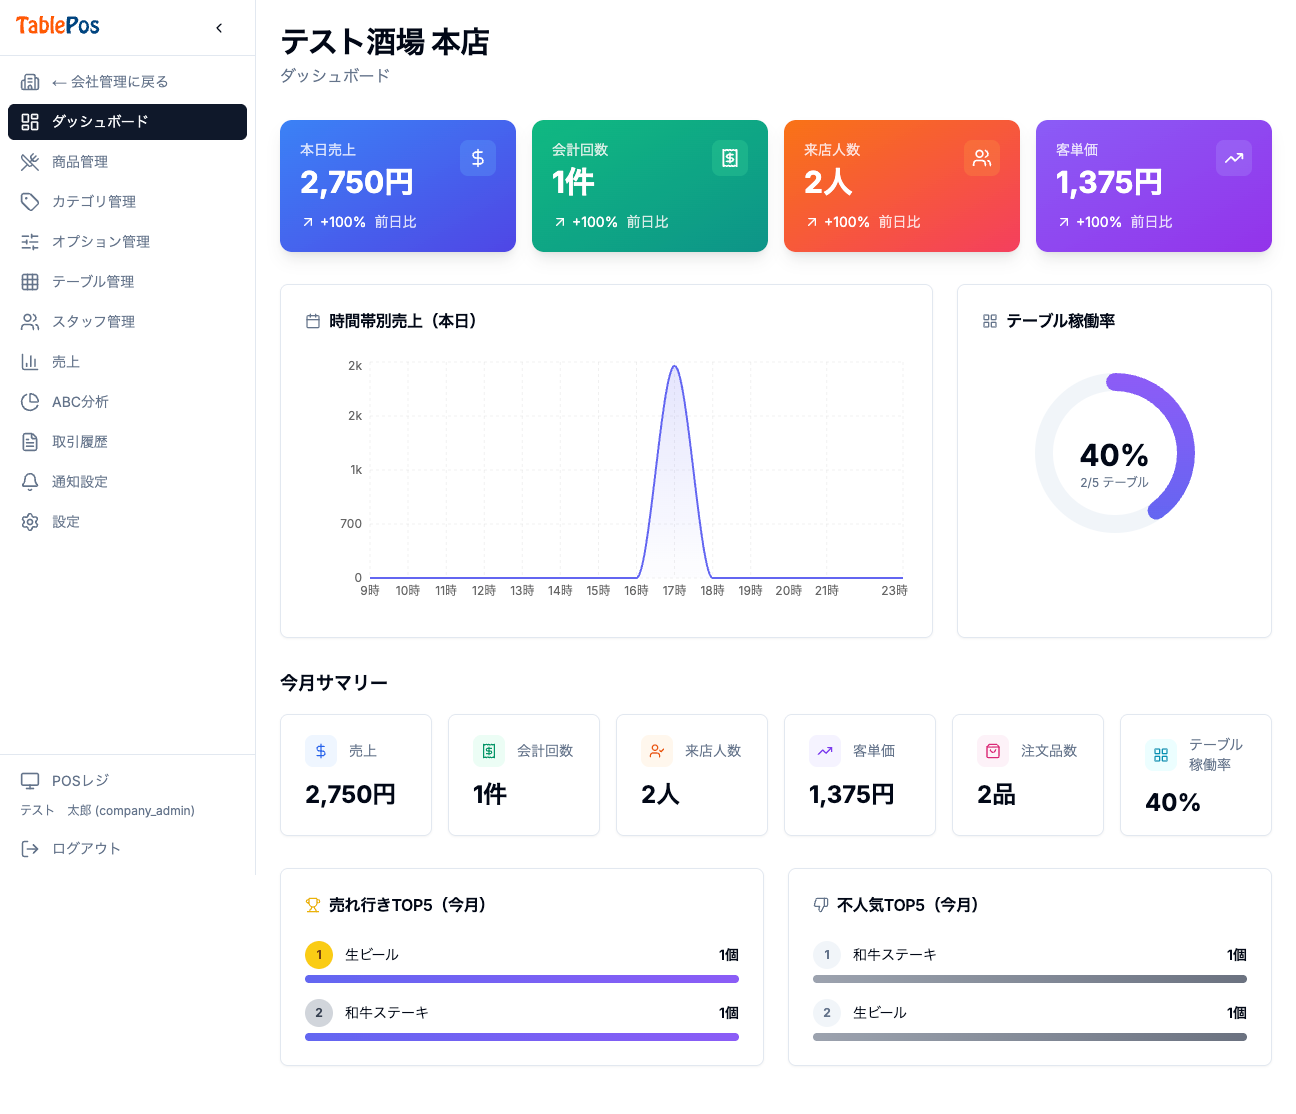
Task: Click 生ビール purple progress bar in 売れ行きTOP5
Action: tap(522, 979)
